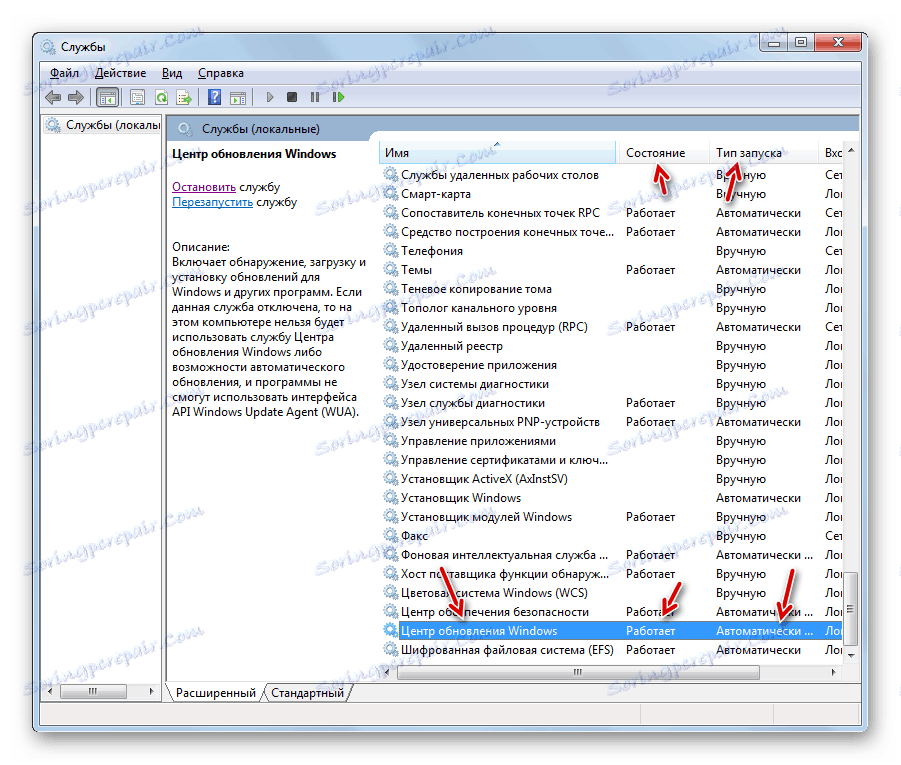Click gear icon of Тополог канального уровня

point(391,307)
